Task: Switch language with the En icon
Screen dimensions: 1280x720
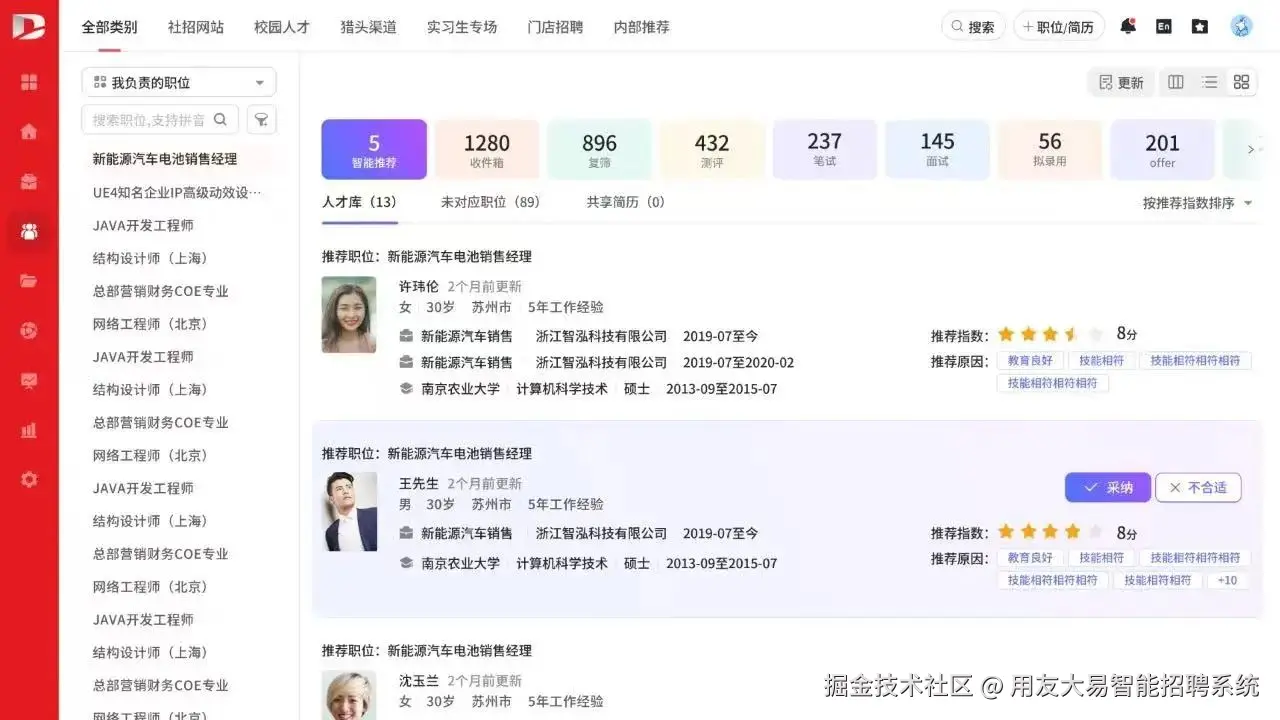Action: click(1163, 27)
